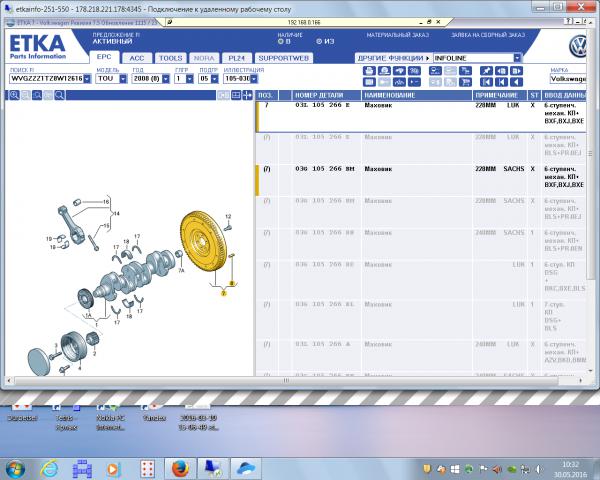Open the ГЛГР main group dropdown
The image size is (600, 480).
point(190,78)
